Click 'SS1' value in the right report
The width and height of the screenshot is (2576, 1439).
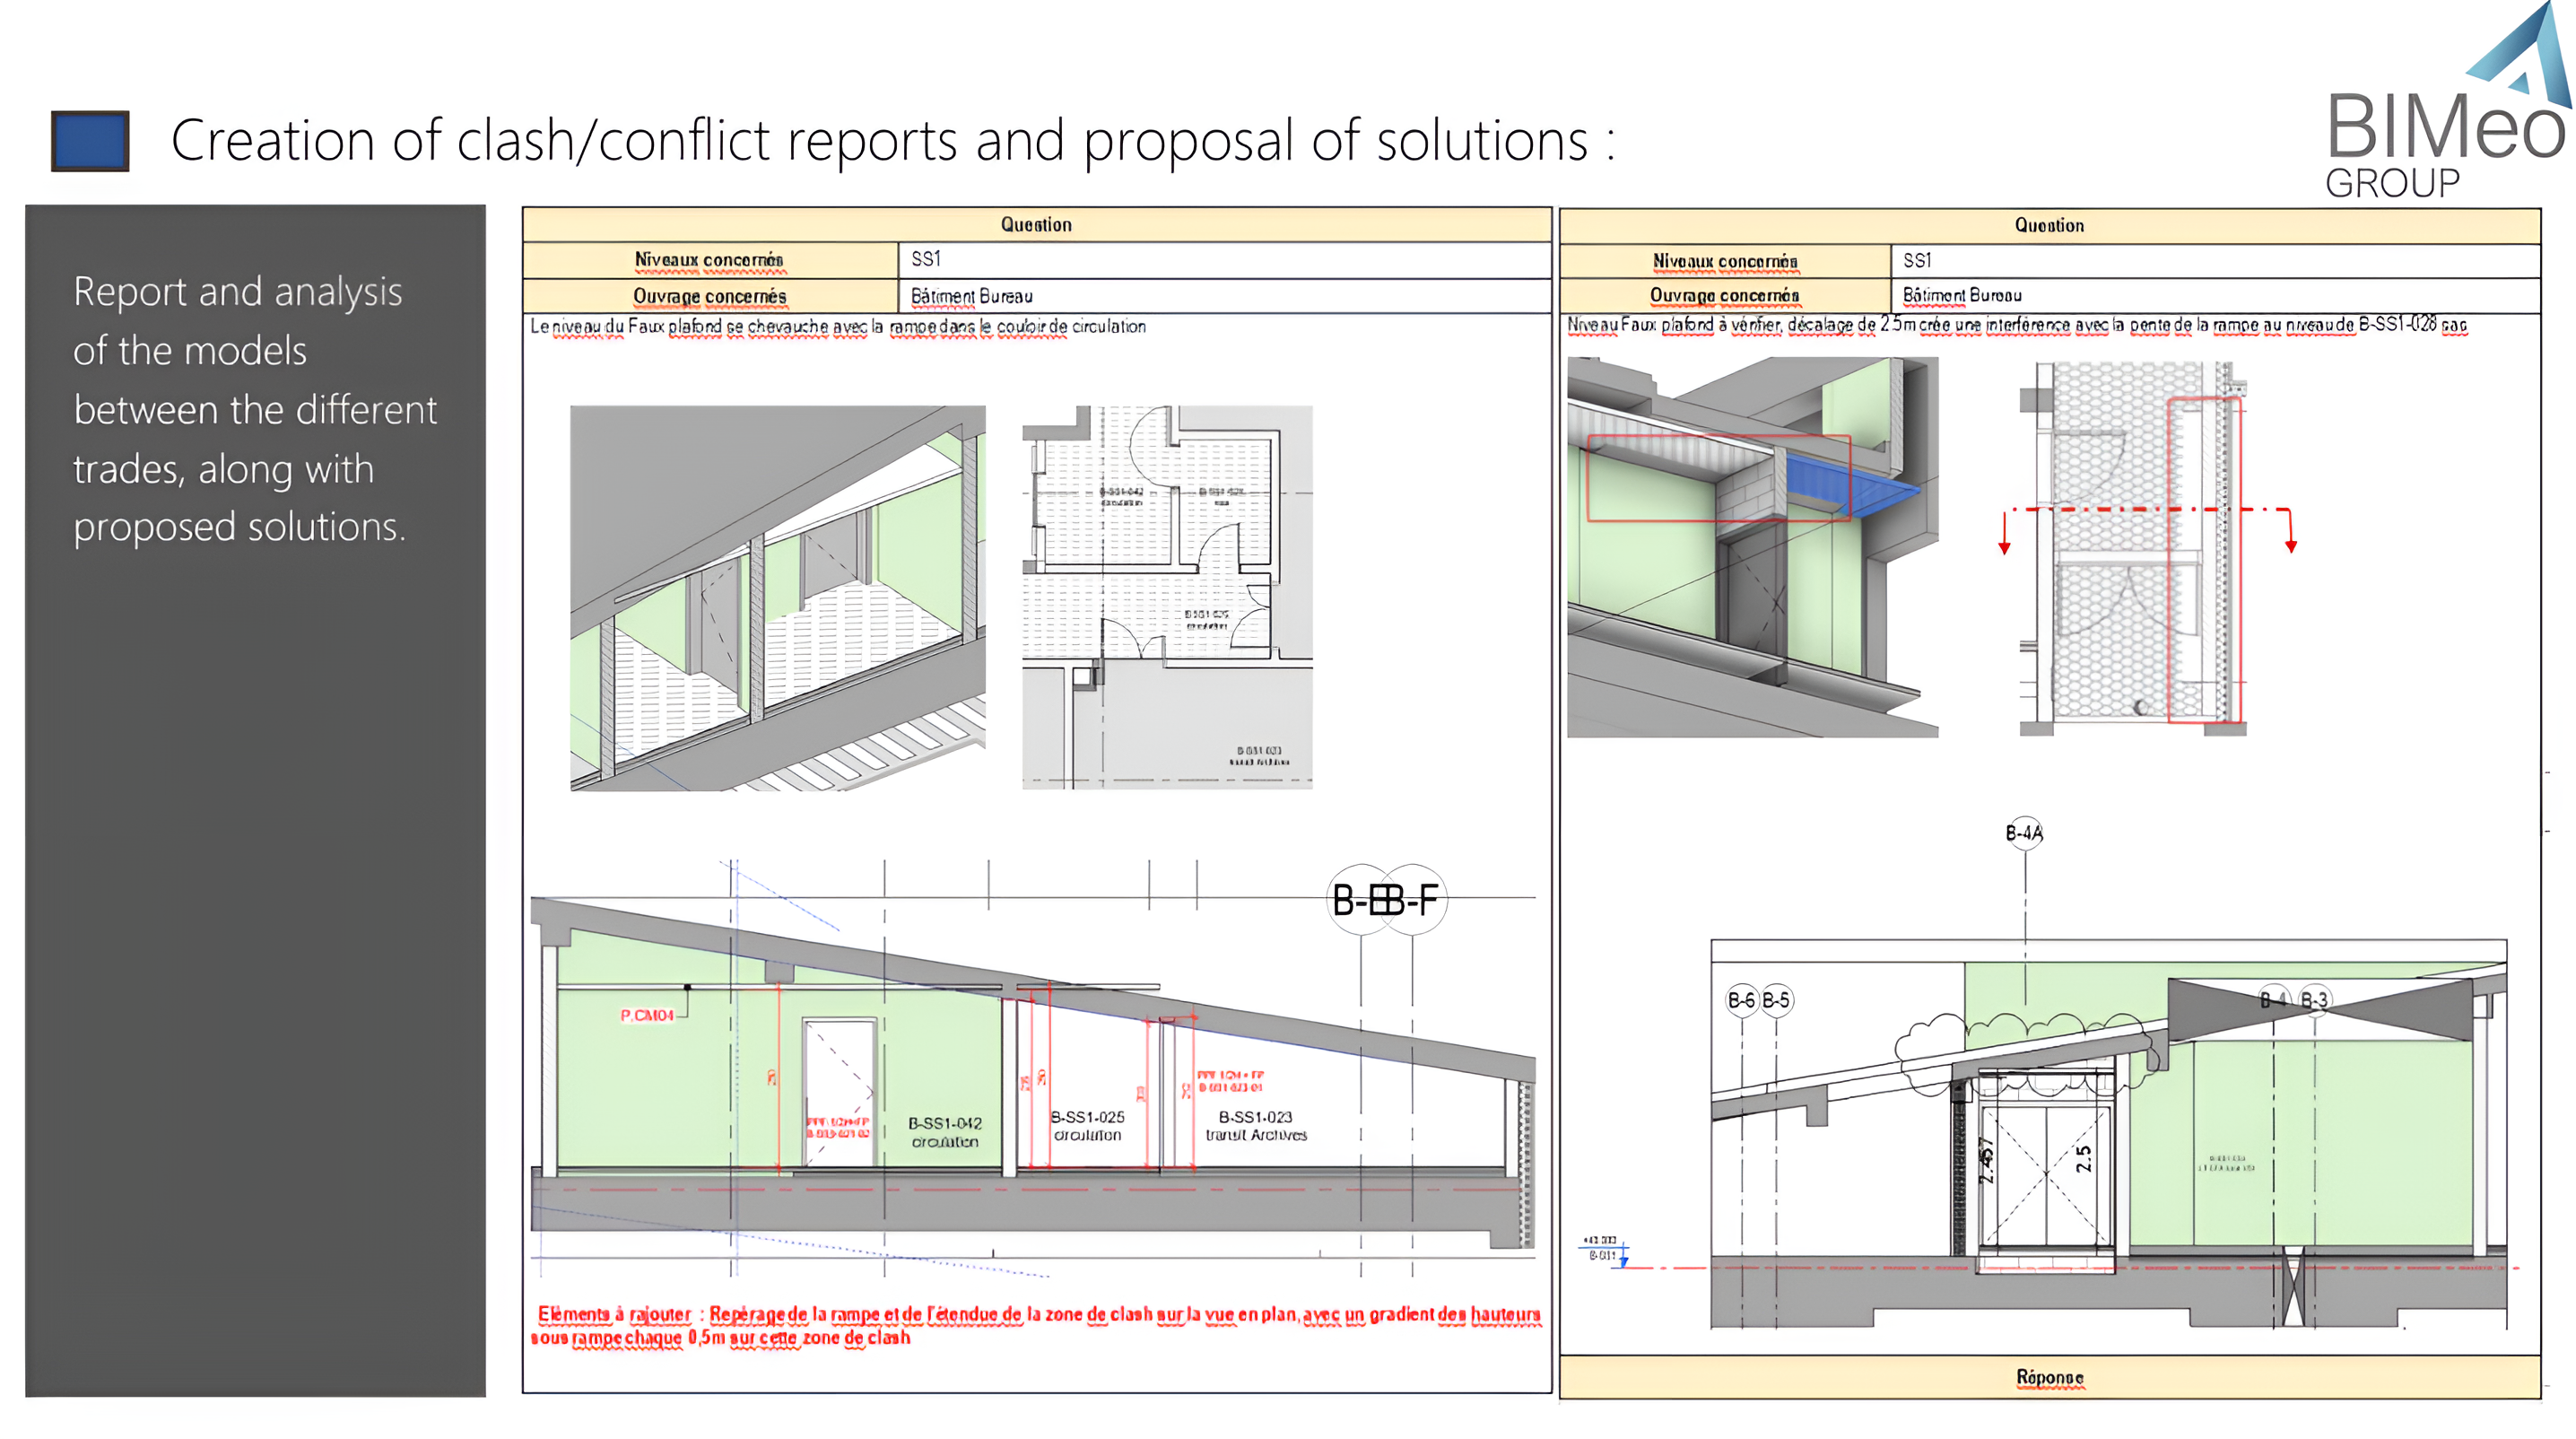(1917, 260)
